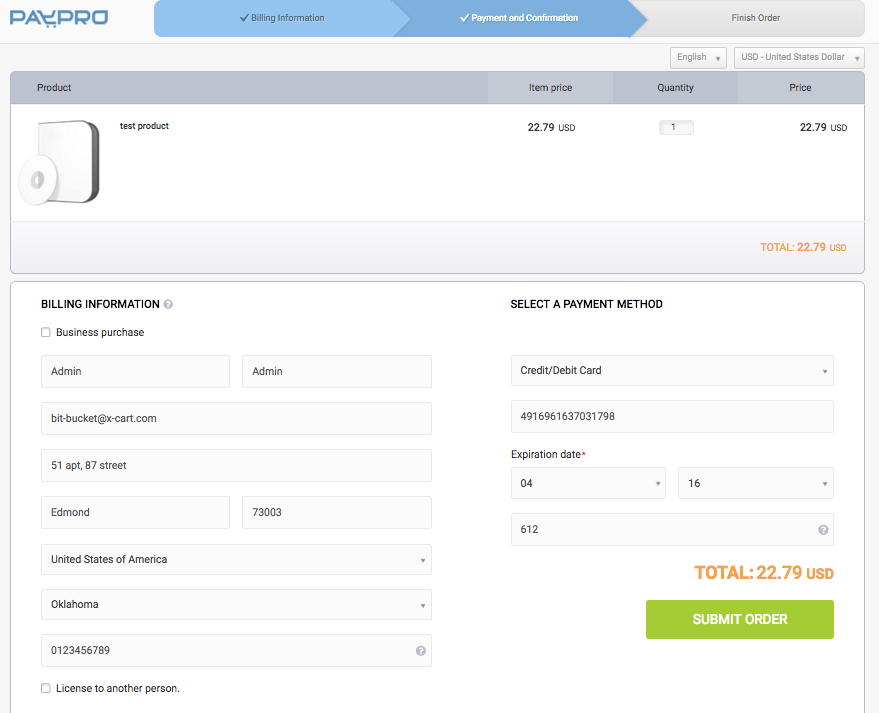Click the test product thumbnail image

click(60, 160)
